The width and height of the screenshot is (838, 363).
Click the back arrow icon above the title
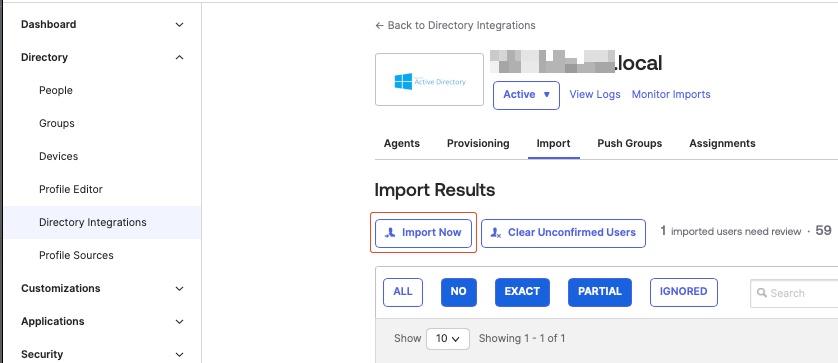point(379,25)
